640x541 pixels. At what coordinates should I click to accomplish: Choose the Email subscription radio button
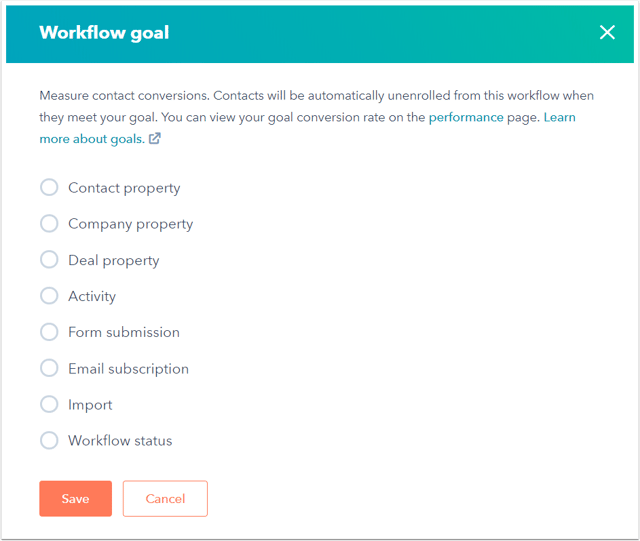tap(49, 368)
